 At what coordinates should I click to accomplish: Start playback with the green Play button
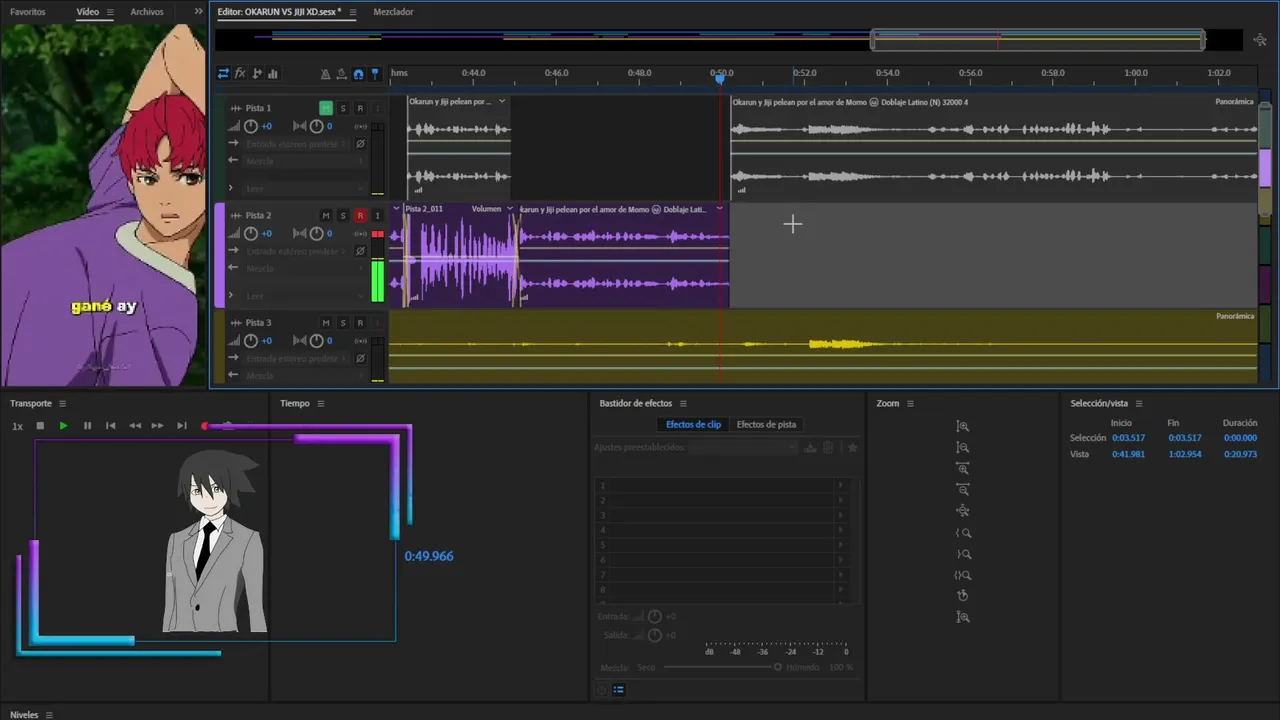tap(63, 426)
